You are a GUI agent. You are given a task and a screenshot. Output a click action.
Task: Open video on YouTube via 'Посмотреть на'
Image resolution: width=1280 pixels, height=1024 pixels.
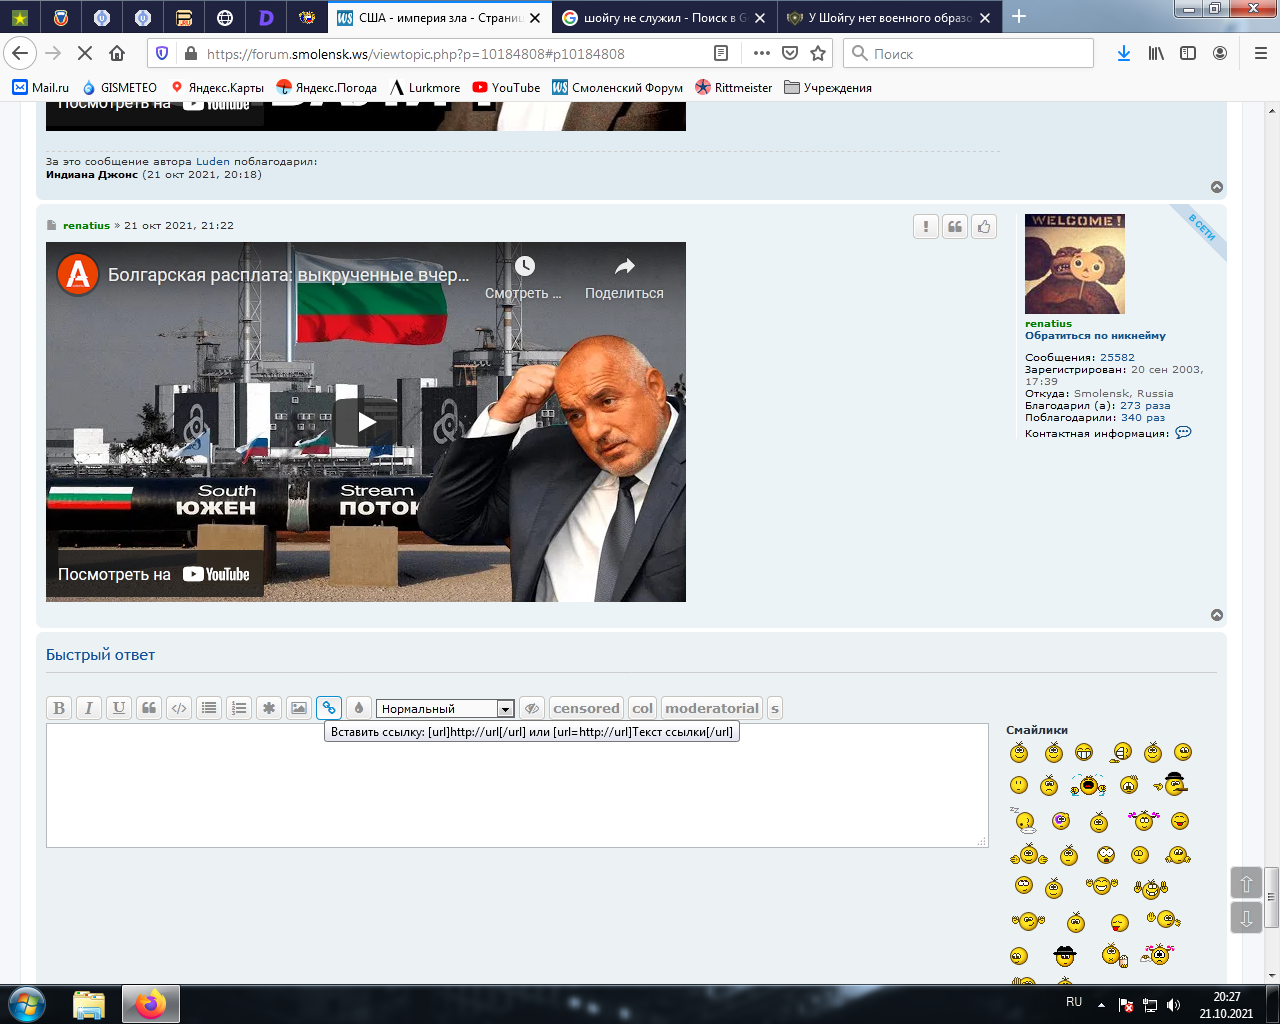click(x=155, y=574)
